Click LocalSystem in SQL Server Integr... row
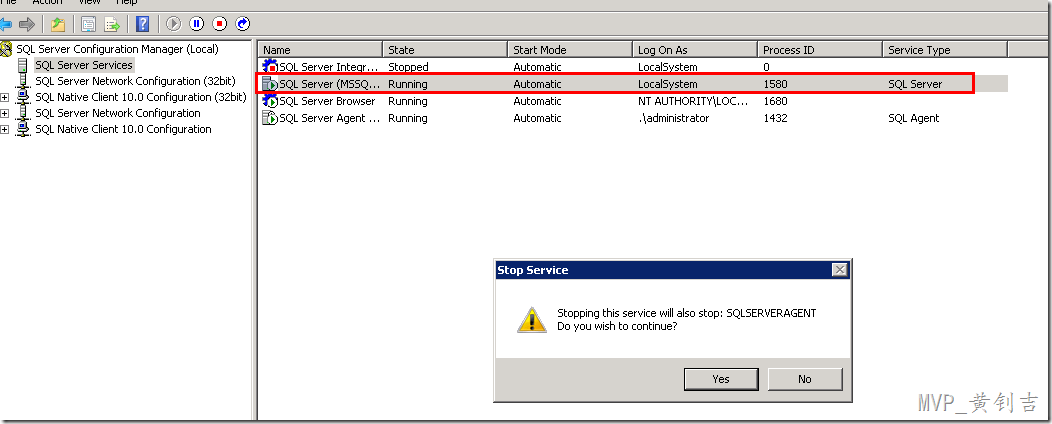Image resolution: width=1052 pixels, height=424 pixels. coord(668,67)
